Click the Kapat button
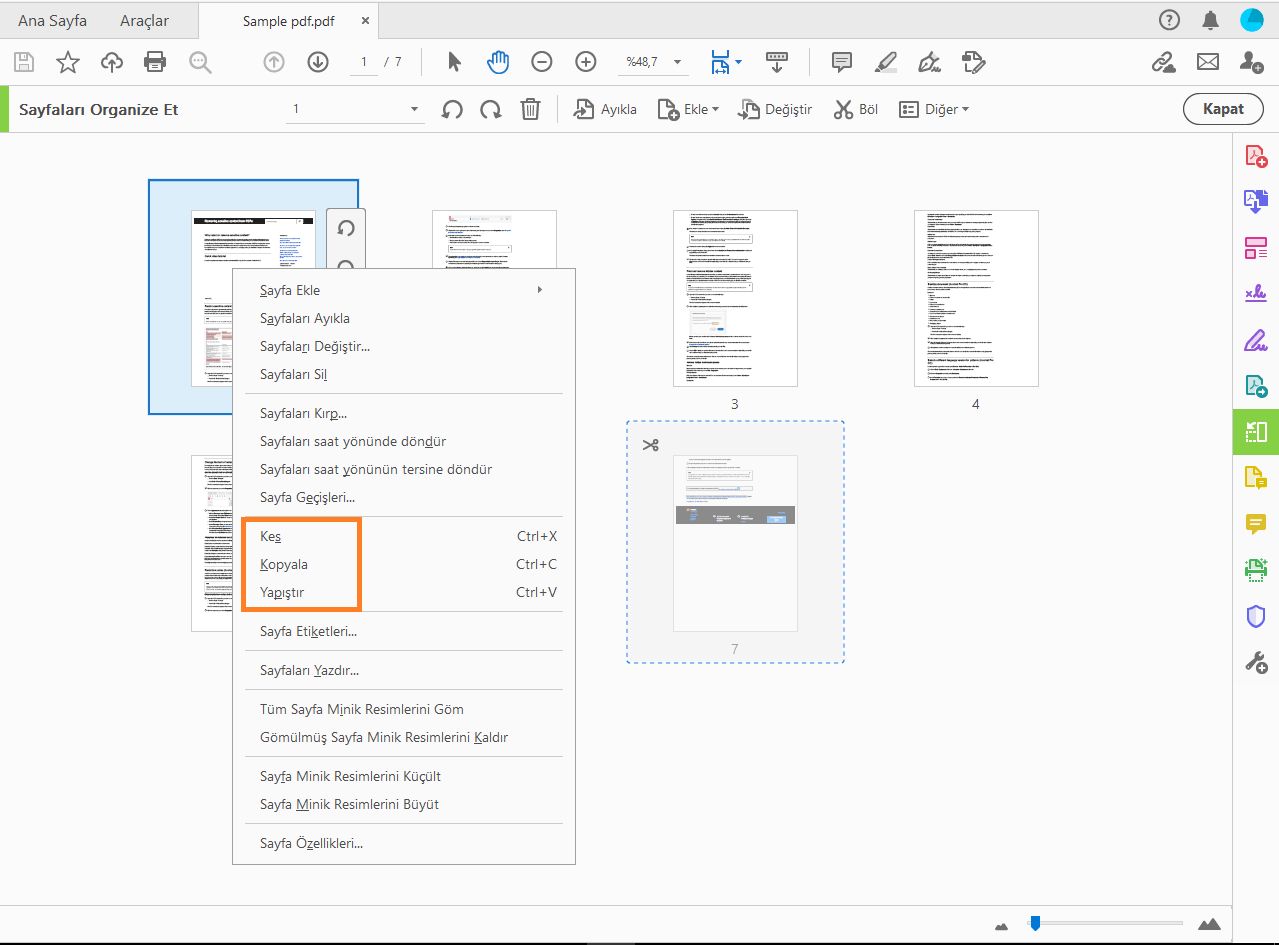Viewport: 1279px width, 945px height. click(1223, 109)
